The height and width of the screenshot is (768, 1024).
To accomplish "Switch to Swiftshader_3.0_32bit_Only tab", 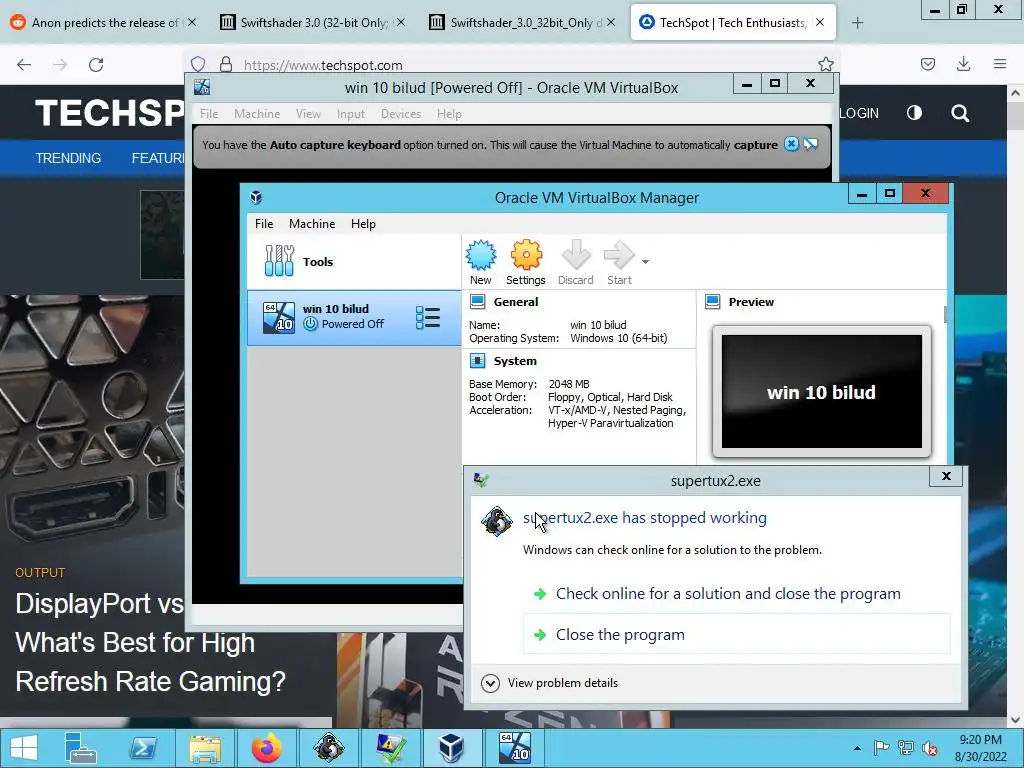I will point(522,22).
